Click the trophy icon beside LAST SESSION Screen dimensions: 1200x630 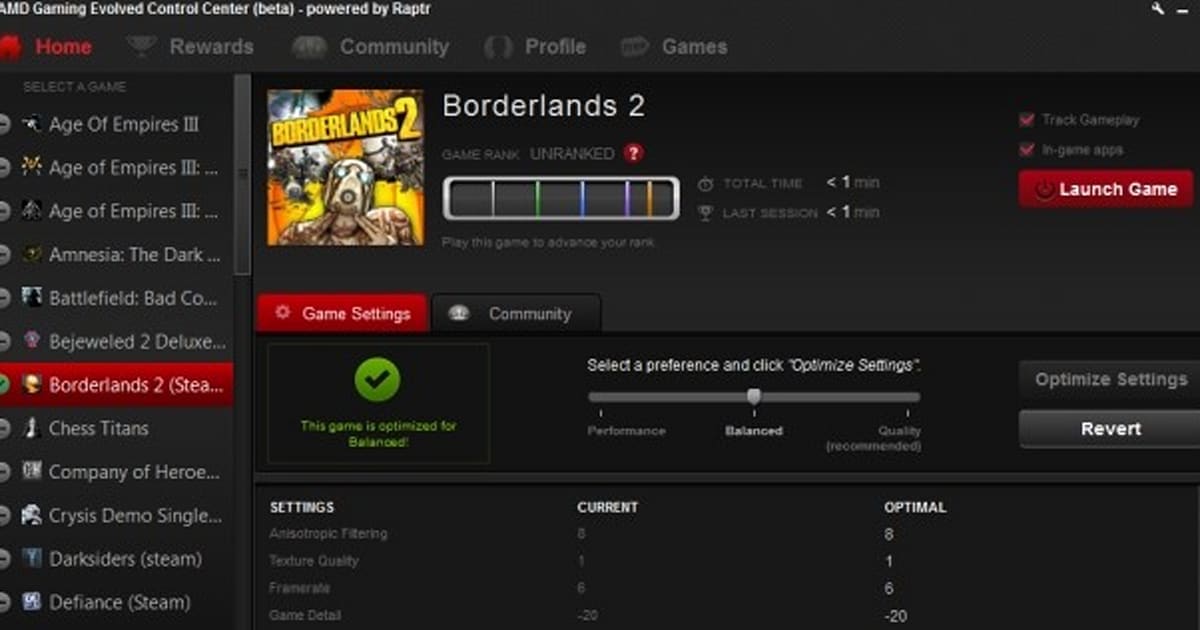(x=706, y=213)
